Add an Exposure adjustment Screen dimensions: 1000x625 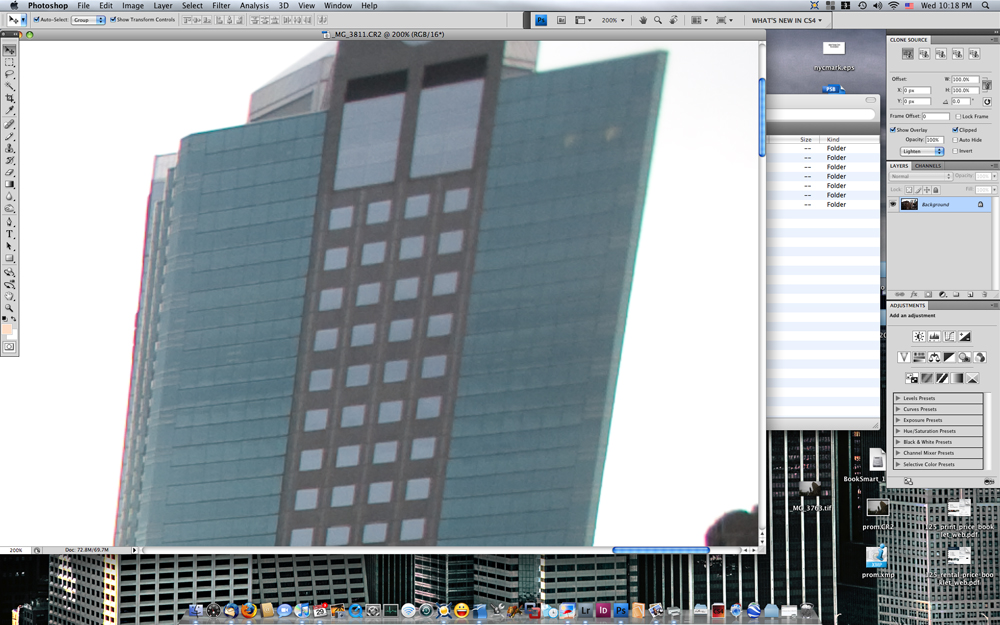[965, 336]
